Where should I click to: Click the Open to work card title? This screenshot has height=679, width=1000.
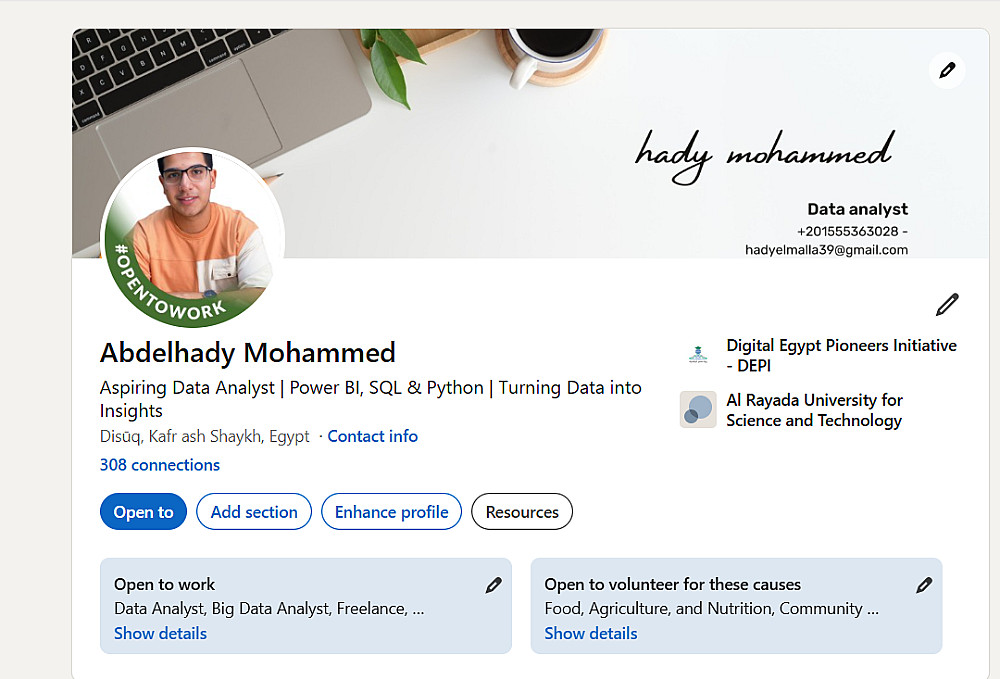coord(165,584)
